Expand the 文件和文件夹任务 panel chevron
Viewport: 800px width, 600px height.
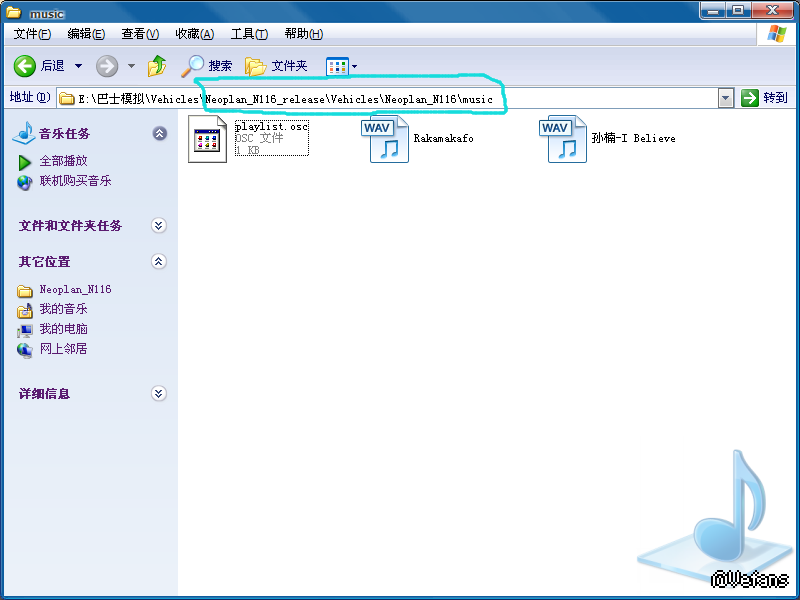[159, 226]
